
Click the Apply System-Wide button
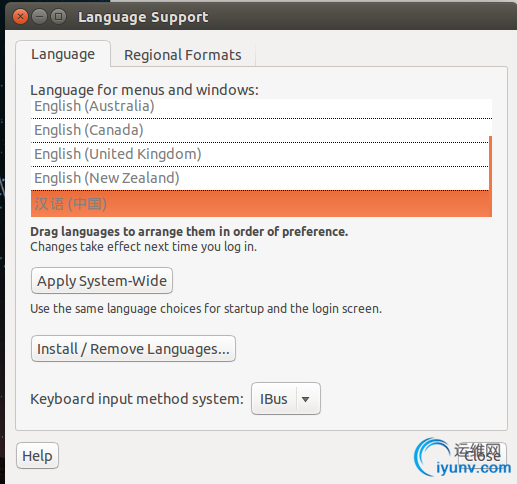click(x=102, y=281)
